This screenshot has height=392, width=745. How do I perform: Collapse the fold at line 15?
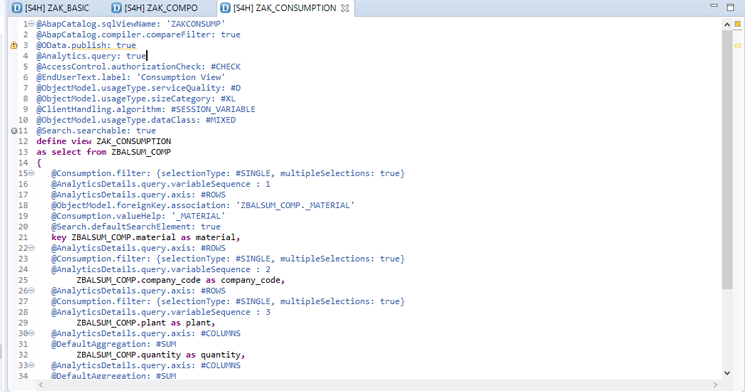coord(31,173)
